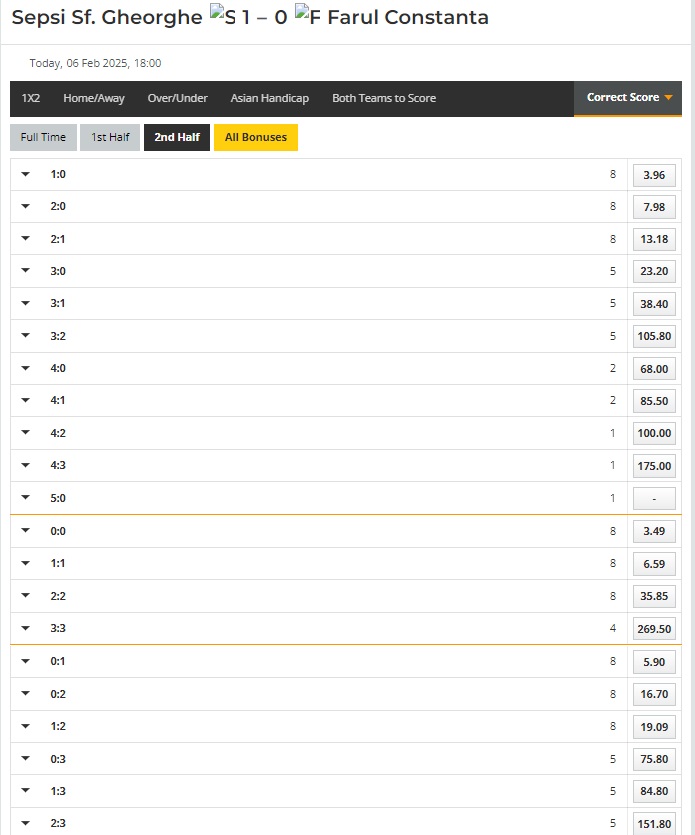
Task: Click odds 269.50 for score 3:3
Action: tap(654, 629)
